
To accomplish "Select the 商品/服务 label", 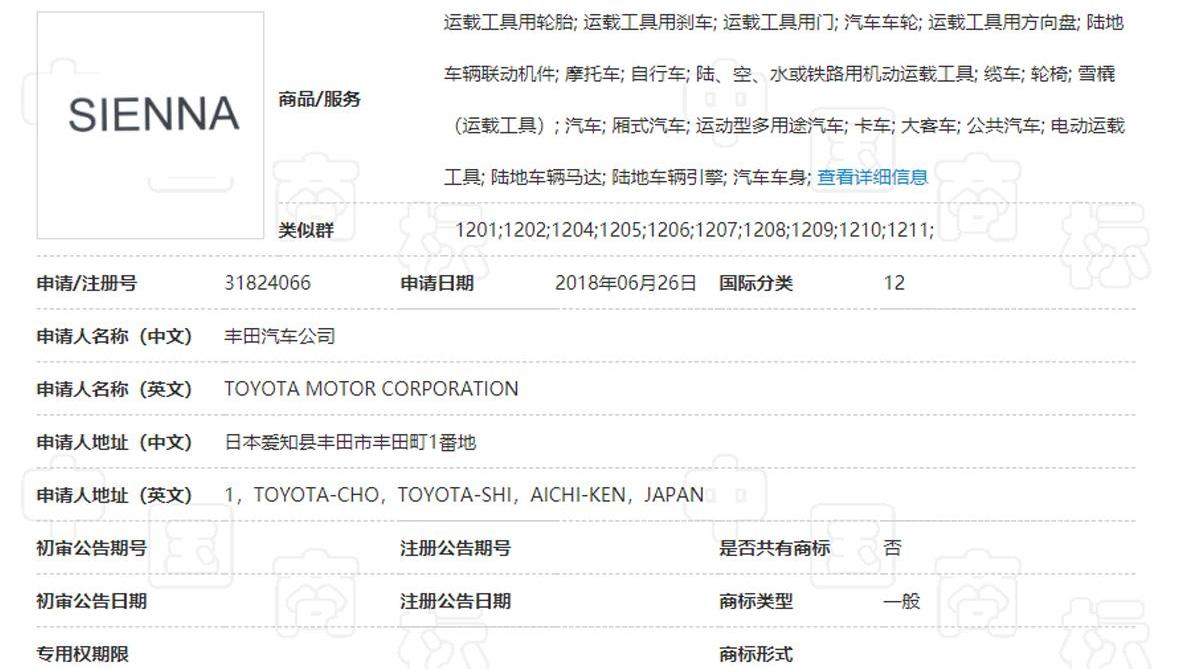I will tap(319, 100).
